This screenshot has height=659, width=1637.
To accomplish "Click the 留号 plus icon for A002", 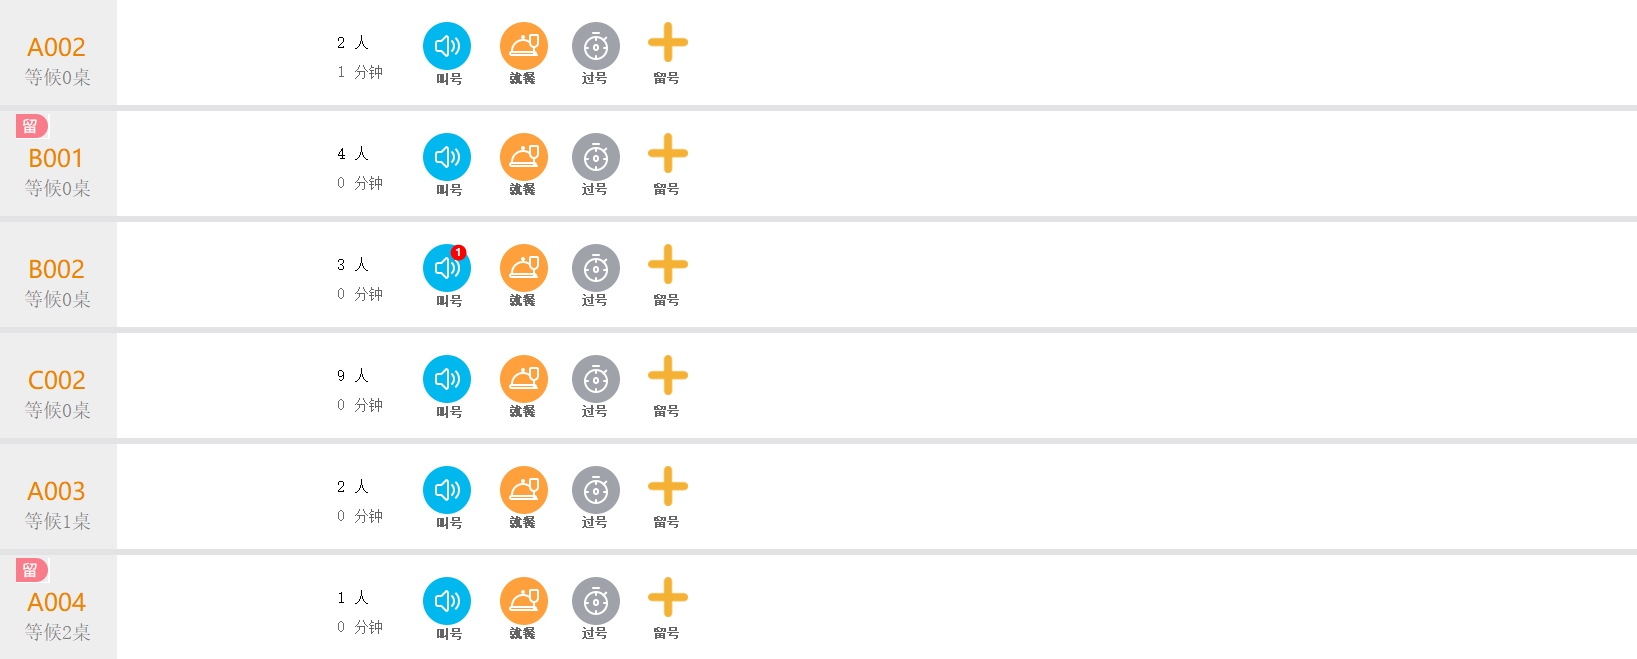I will point(667,44).
